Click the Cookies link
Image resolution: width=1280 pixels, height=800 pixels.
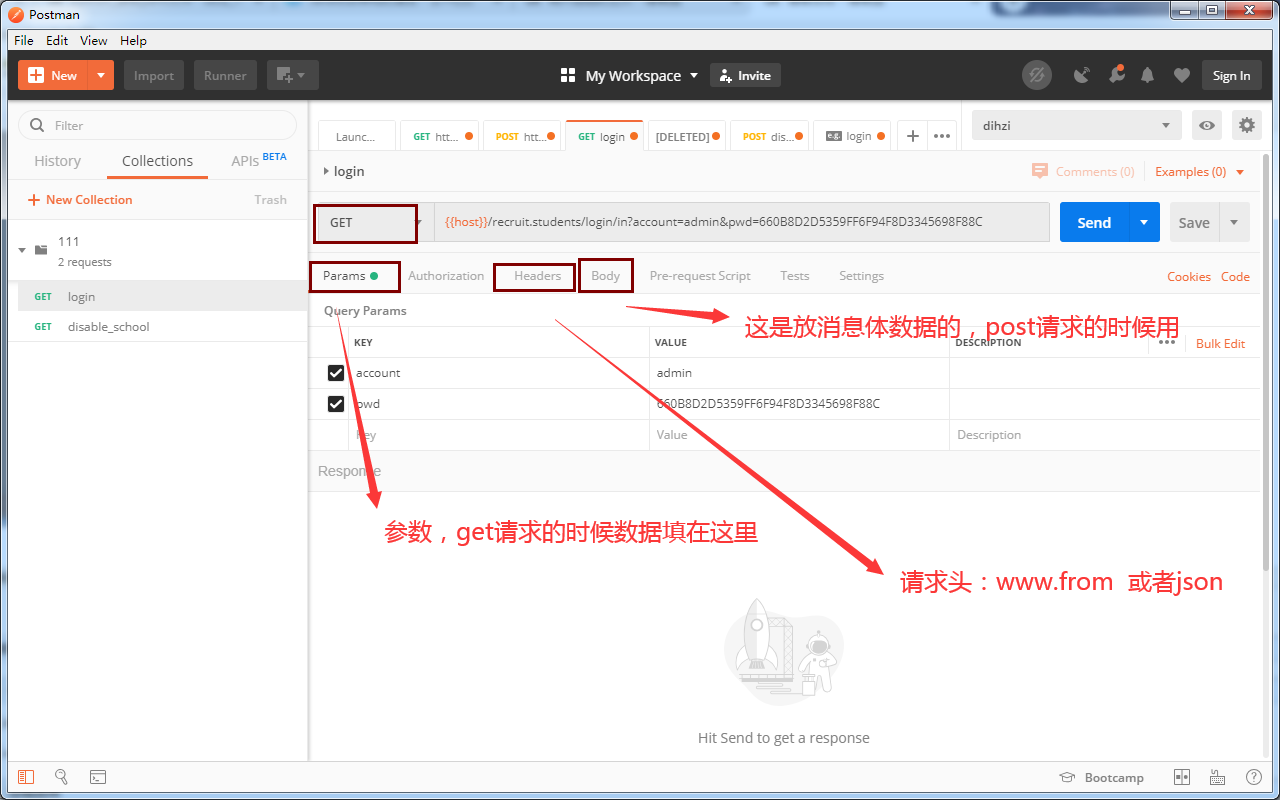(1189, 277)
